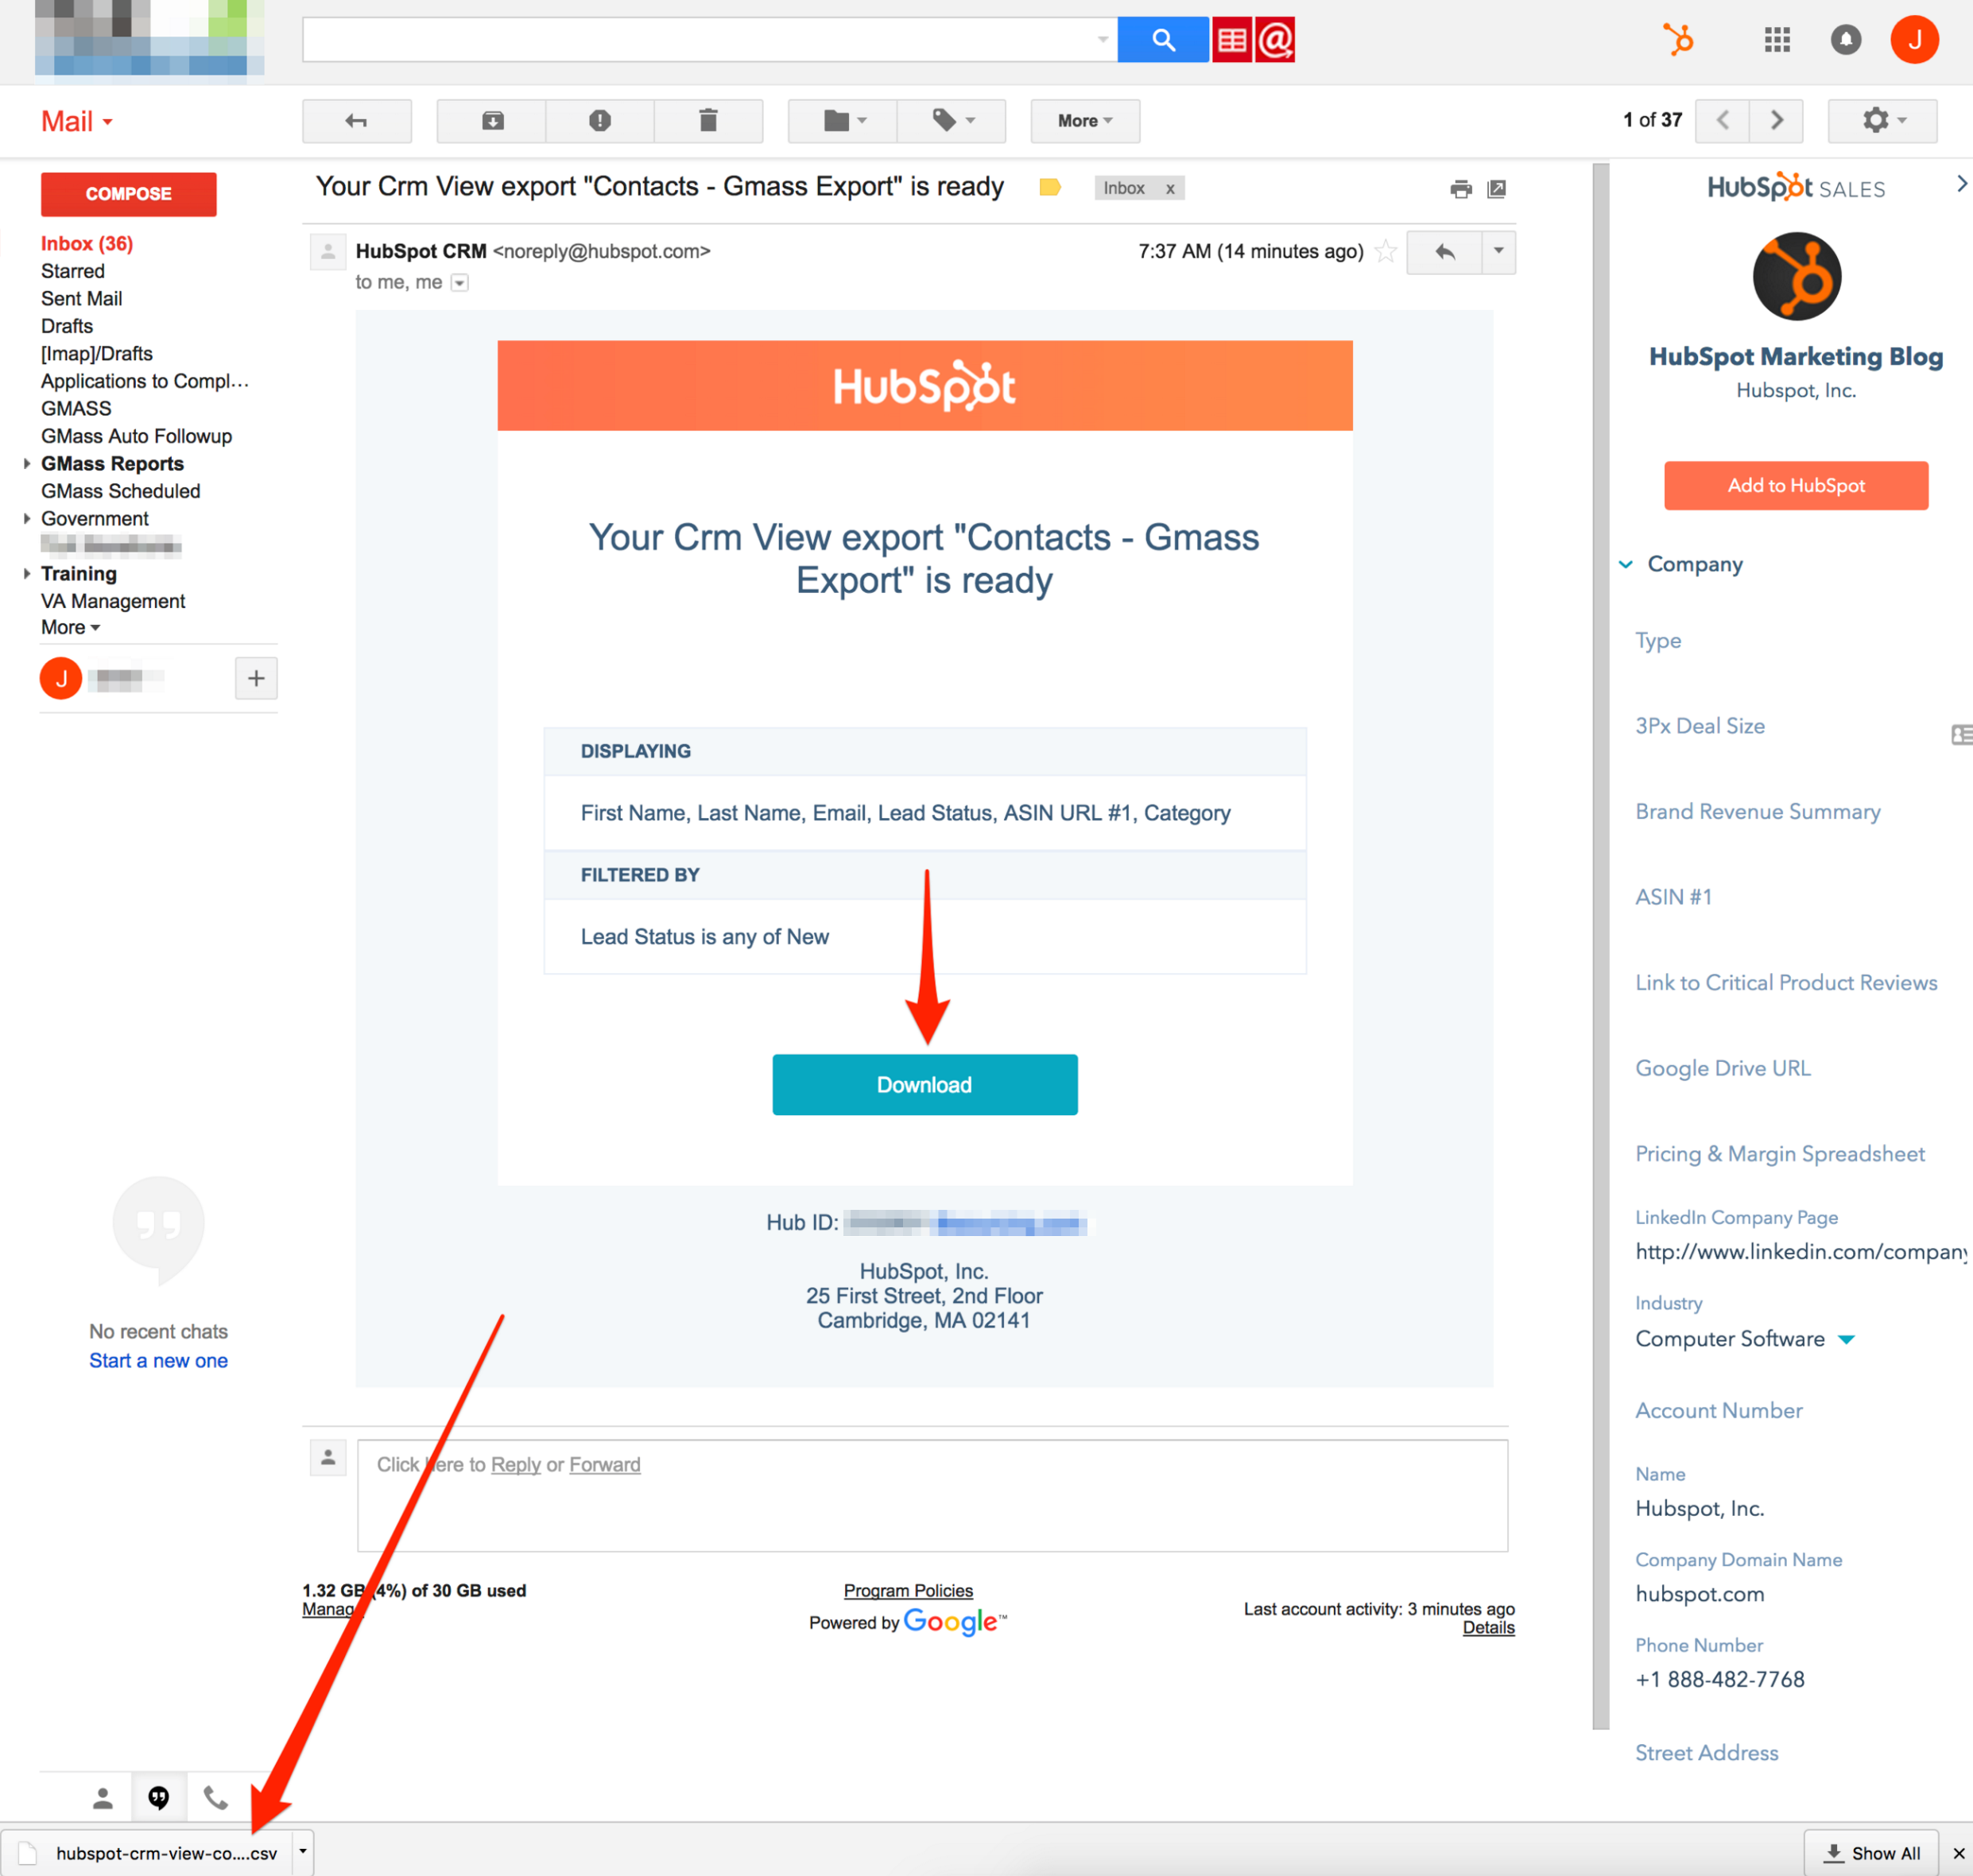Viewport: 1973px width, 1876px height.
Task: Collapse the Company section
Action: coord(1626,565)
